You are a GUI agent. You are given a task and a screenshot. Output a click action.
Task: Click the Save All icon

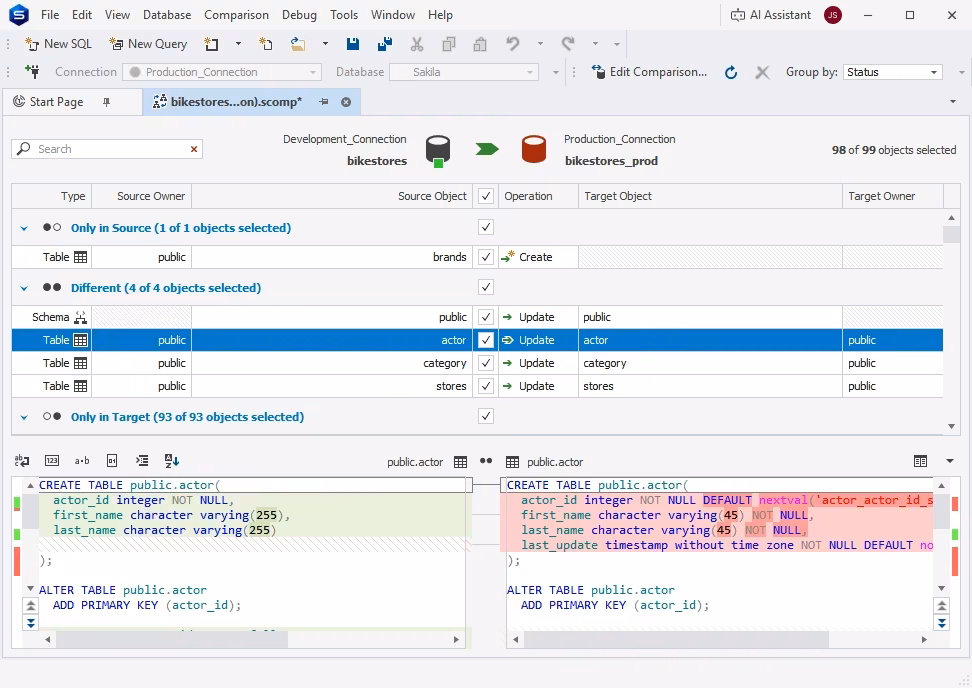click(385, 44)
